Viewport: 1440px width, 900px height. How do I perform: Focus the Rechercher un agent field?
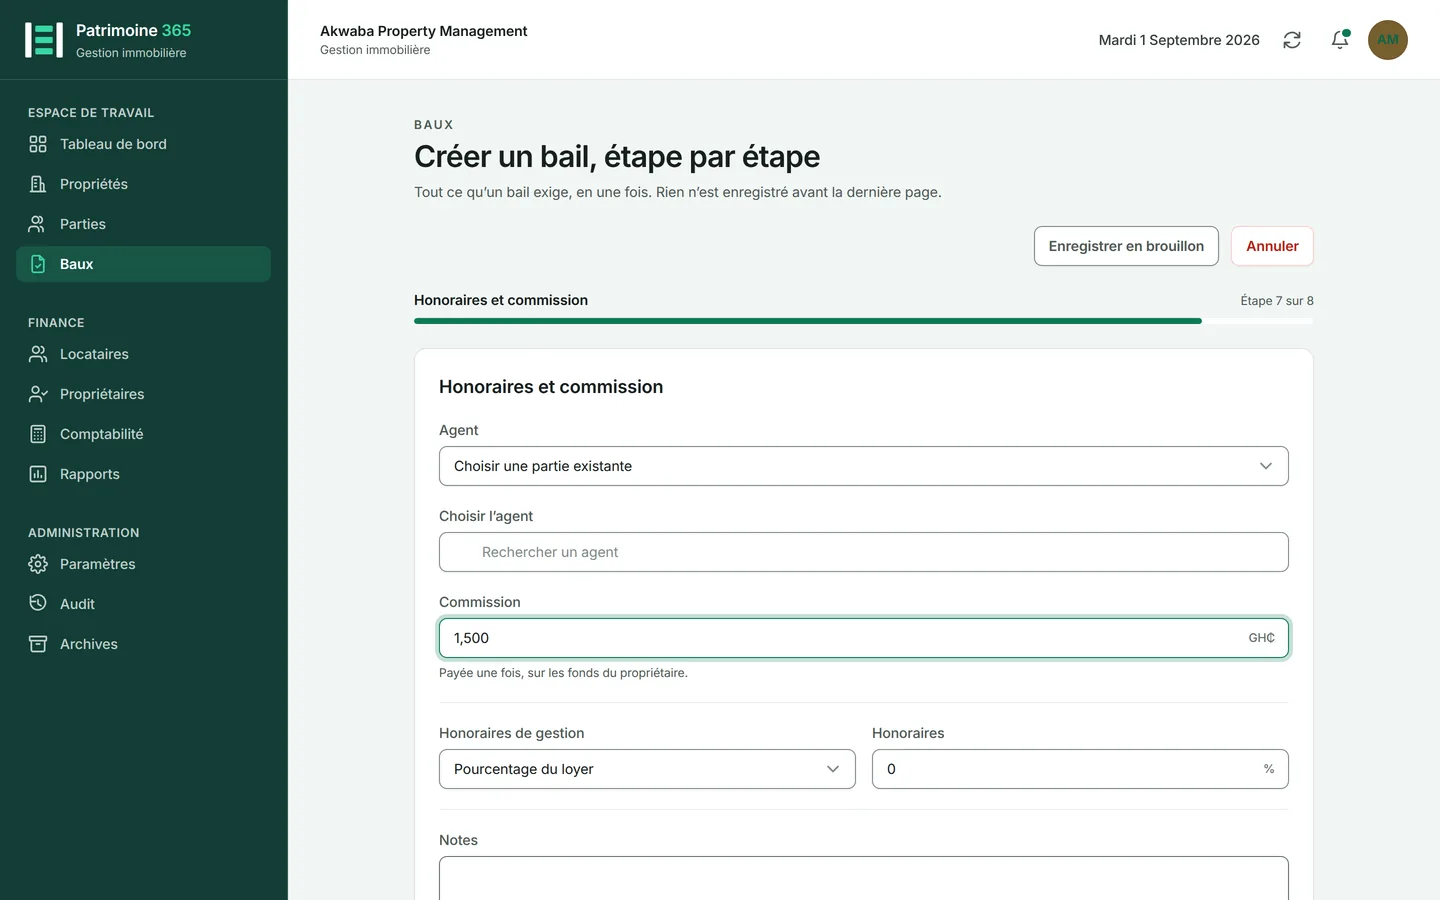tap(864, 552)
